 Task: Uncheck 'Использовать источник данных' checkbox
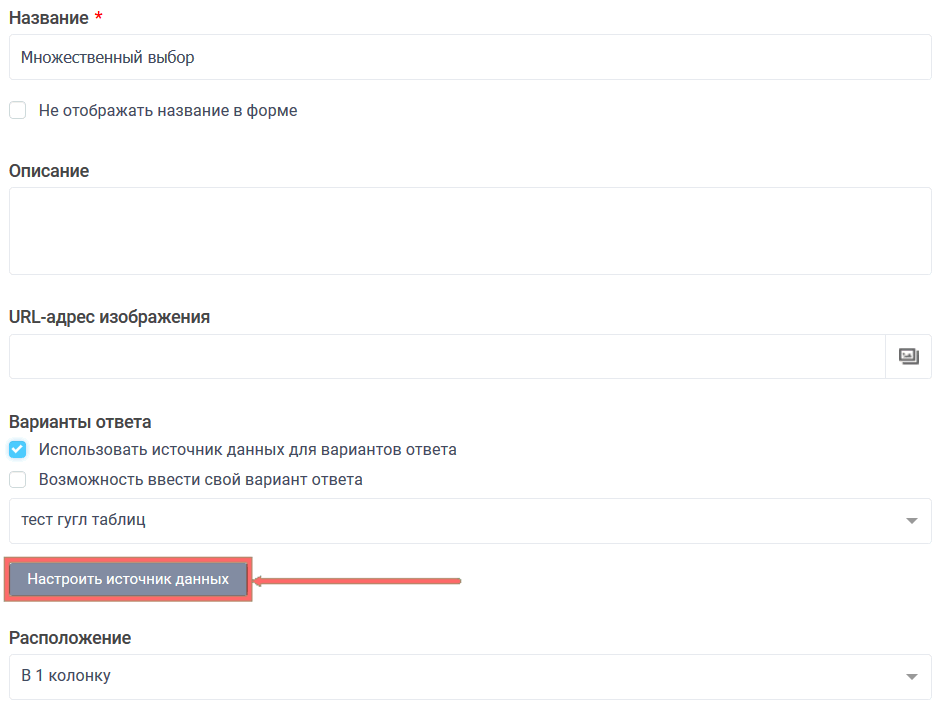pyautogui.click(x=18, y=450)
